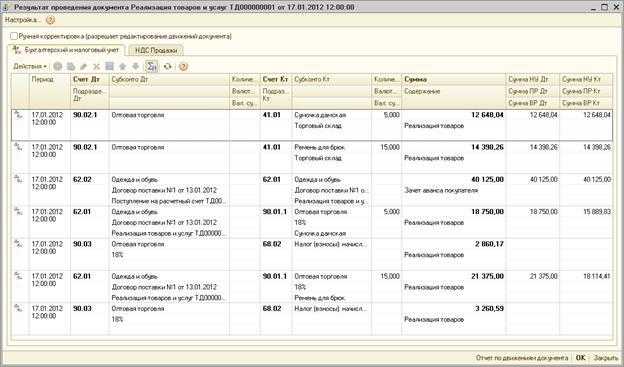Enable the Ручная корректировка checkbox
This screenshot has height=367, width=624.
click(x=14, y=36)
